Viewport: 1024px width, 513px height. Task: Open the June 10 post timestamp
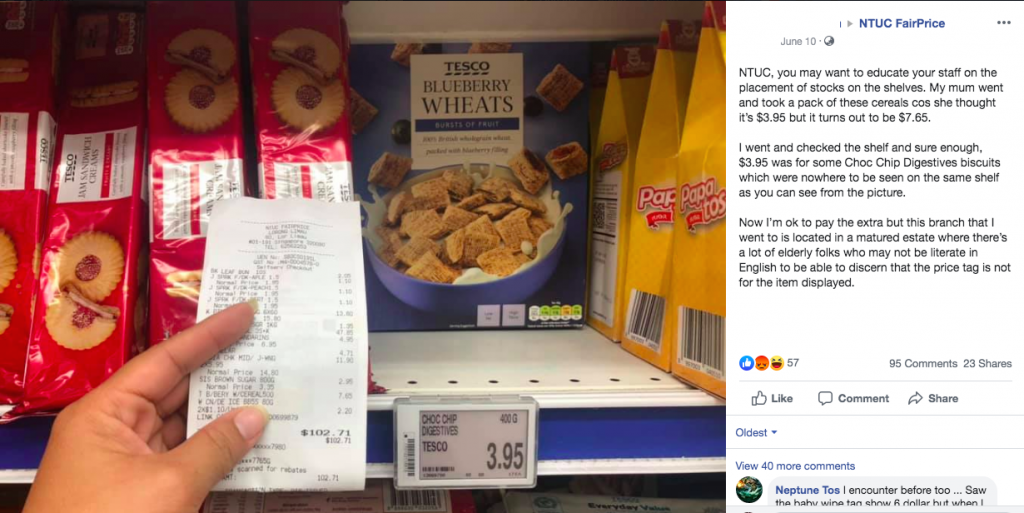(798, 41)
